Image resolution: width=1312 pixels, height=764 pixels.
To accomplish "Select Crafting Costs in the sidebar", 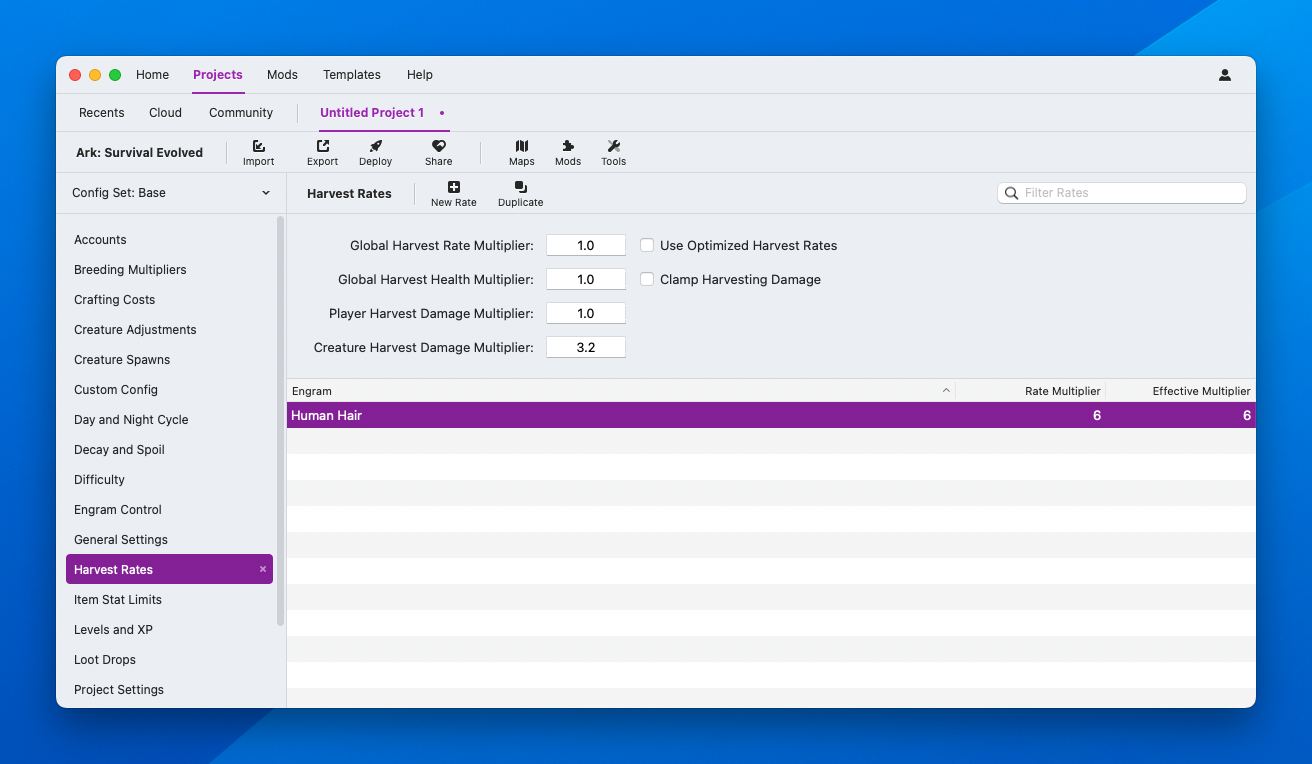I will pyautogui.click(x=169, y=300).
